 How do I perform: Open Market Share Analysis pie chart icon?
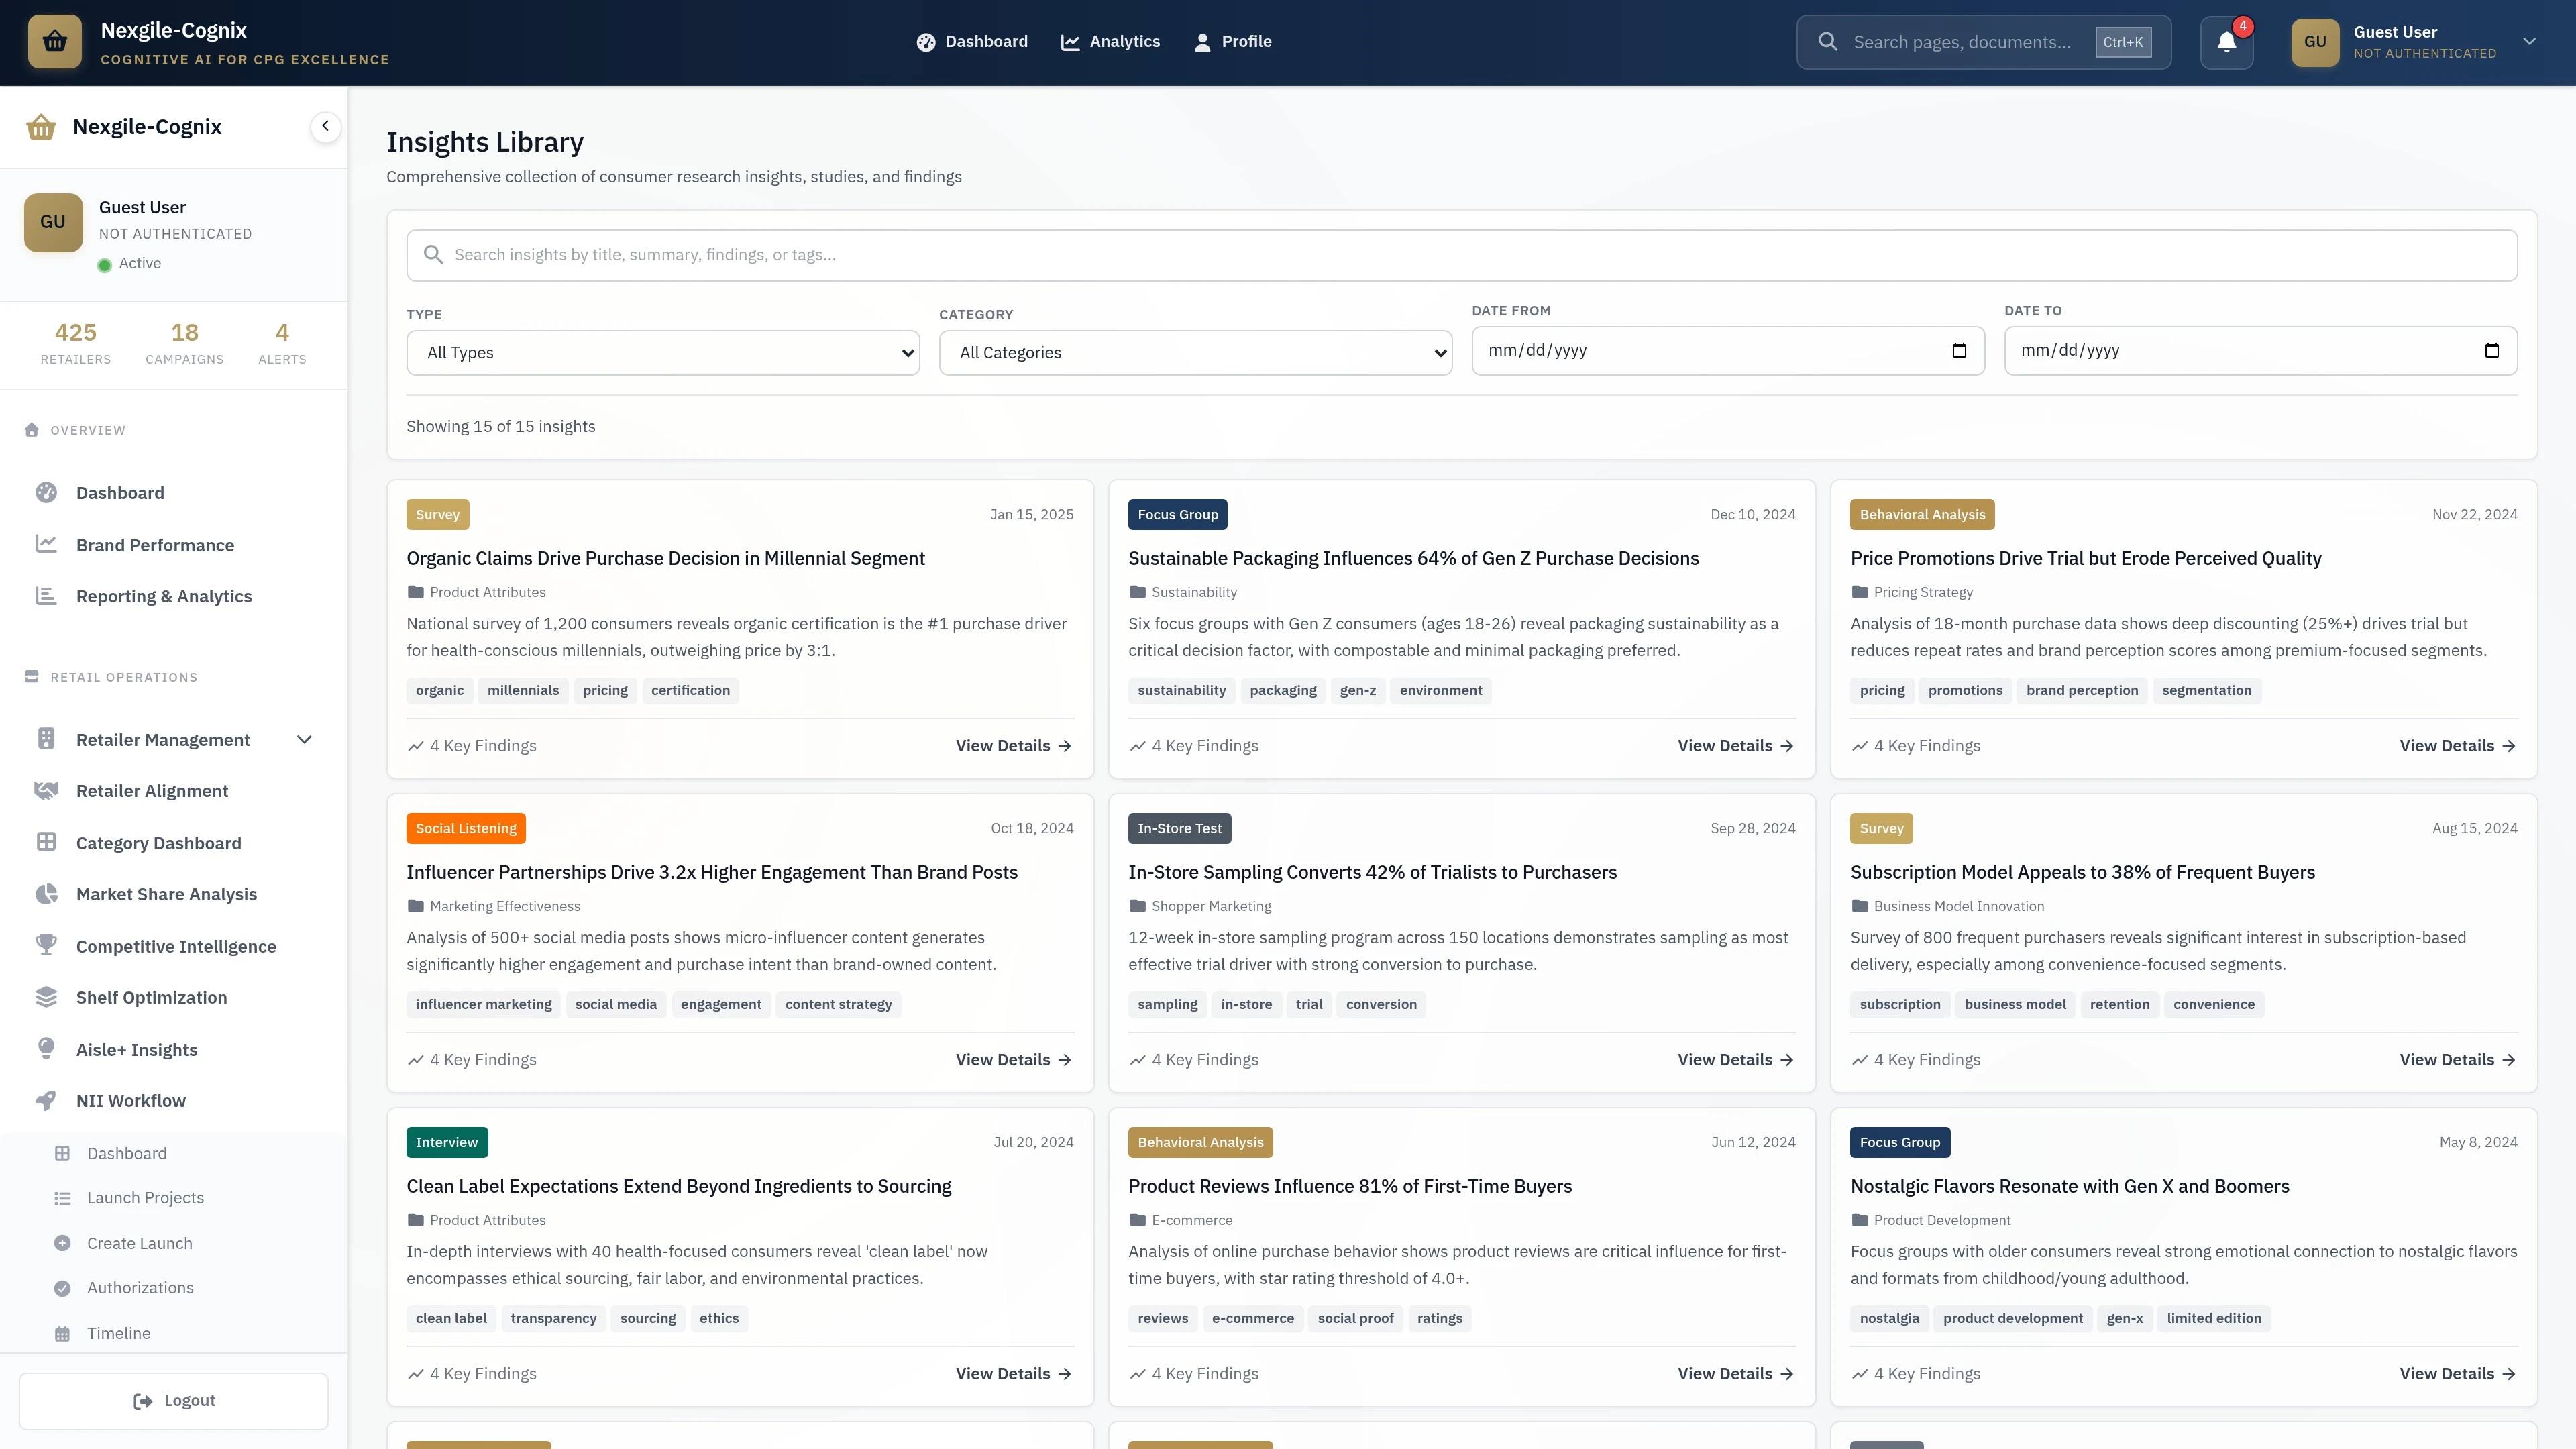(46, 893)
